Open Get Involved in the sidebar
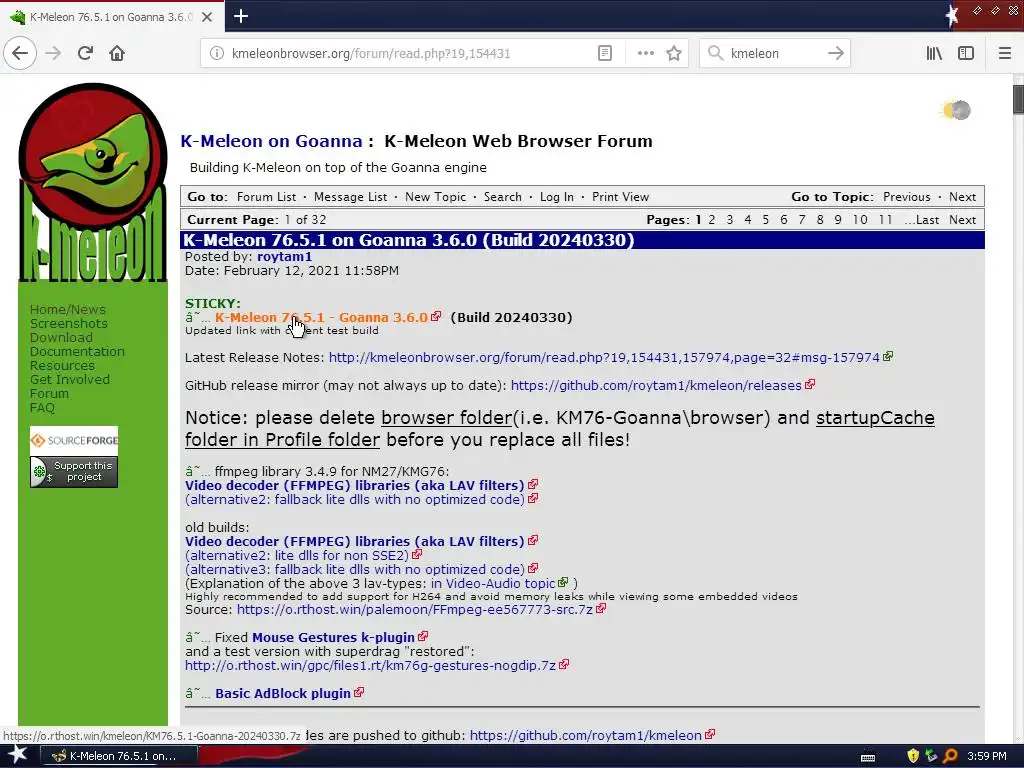The height and width of the screenshot is (768, 1024). coord(70,379)
